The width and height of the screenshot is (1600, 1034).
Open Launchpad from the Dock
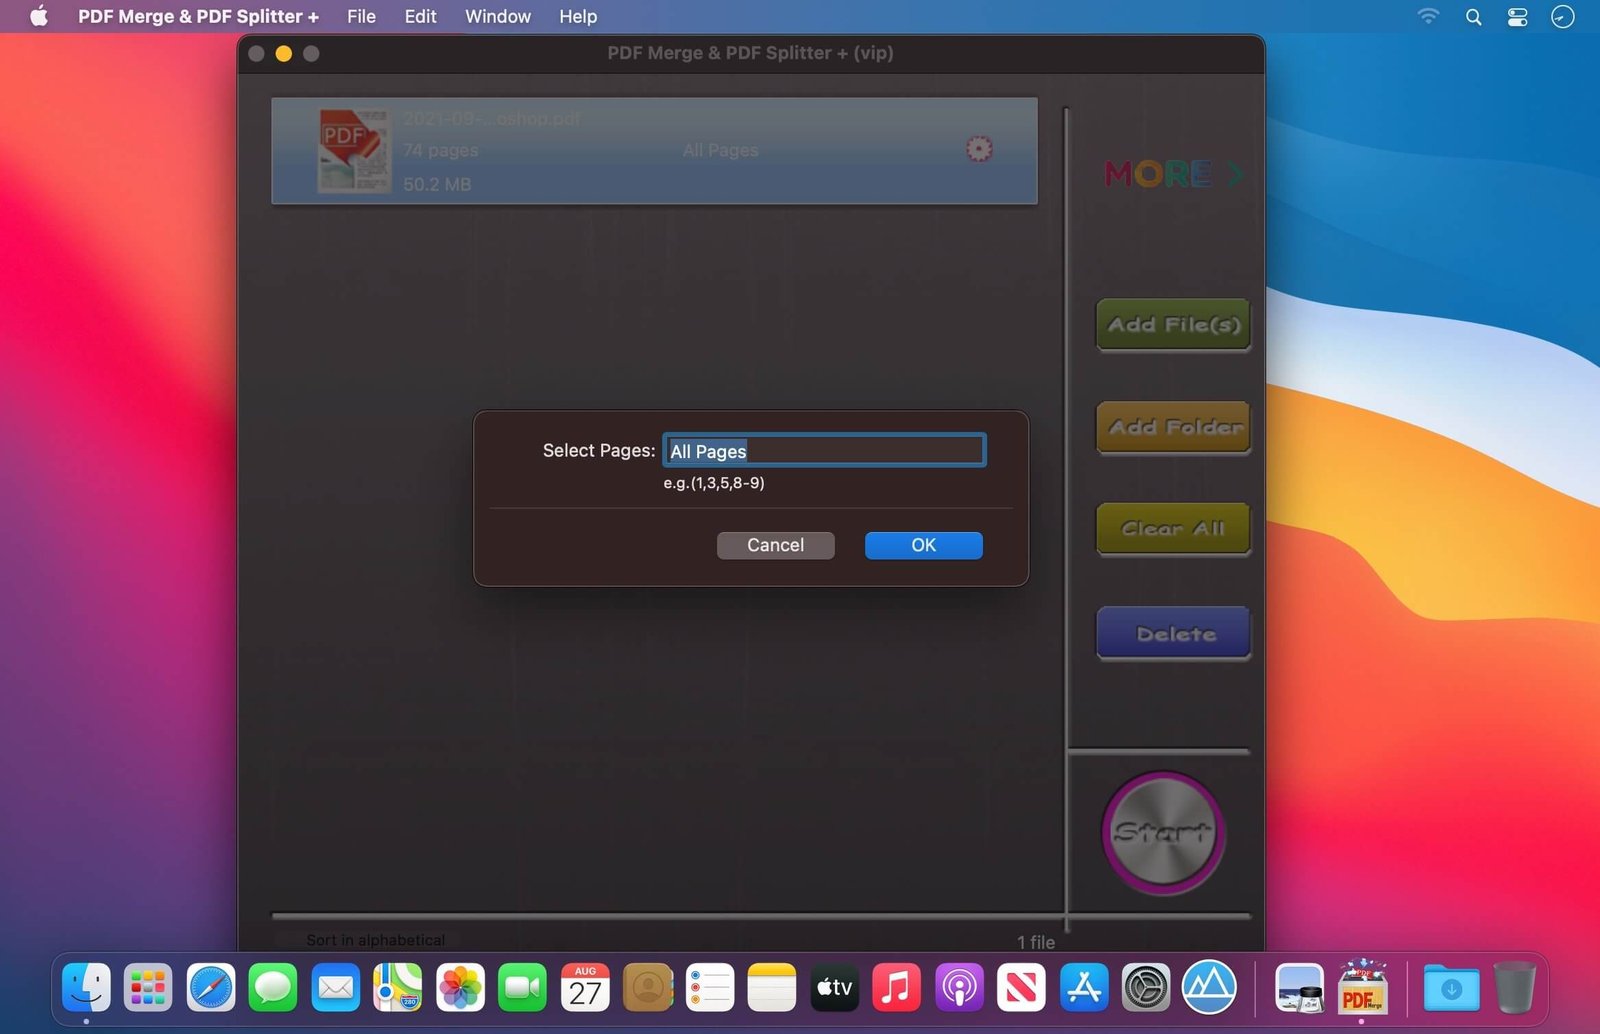click(148, 988)
